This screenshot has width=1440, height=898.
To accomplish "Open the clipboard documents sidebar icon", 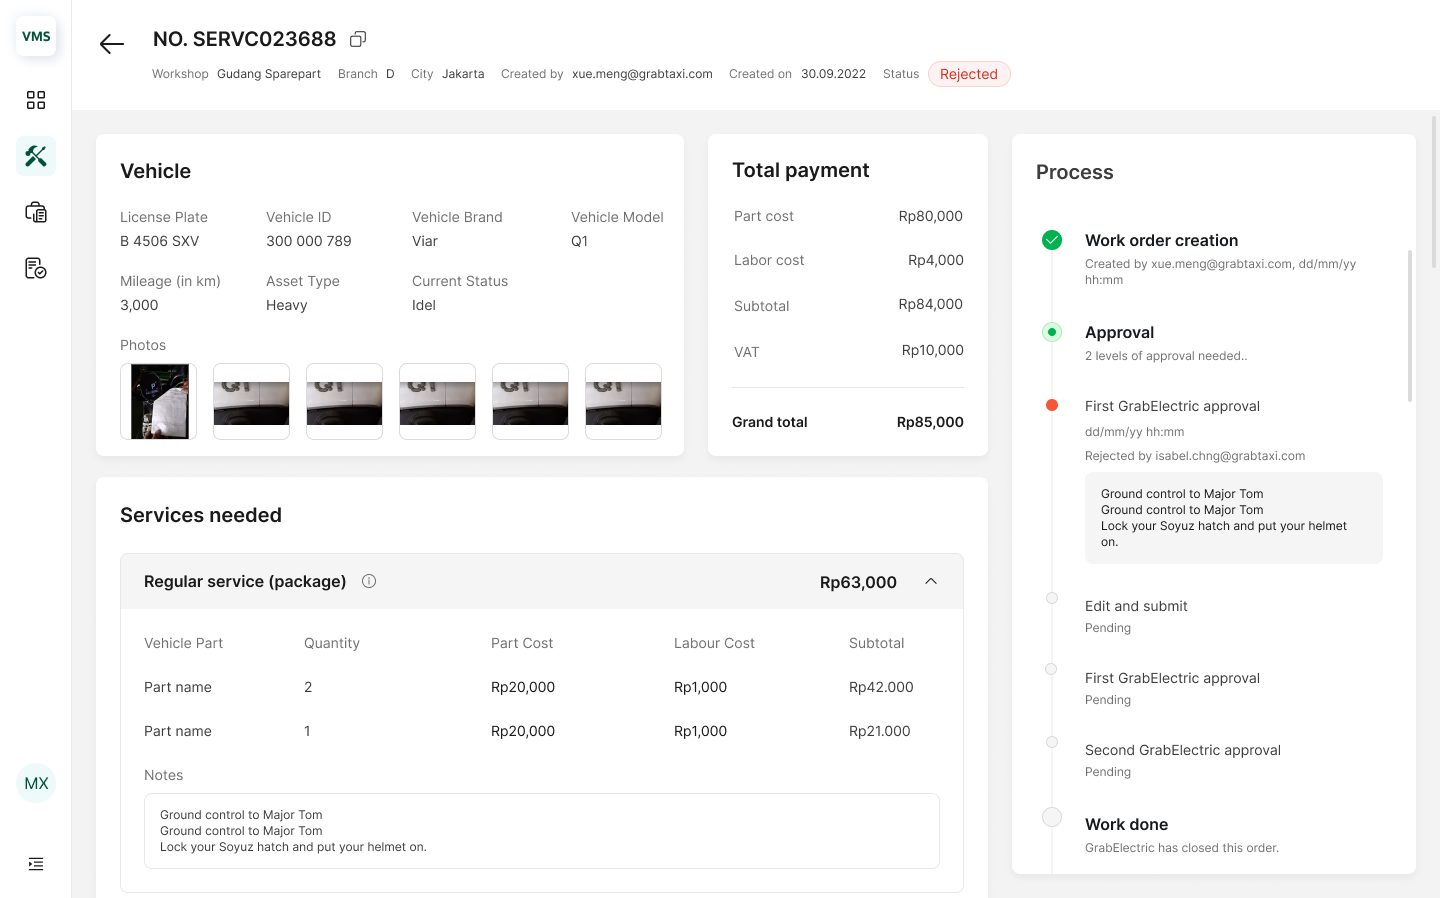I will (36, 212).
